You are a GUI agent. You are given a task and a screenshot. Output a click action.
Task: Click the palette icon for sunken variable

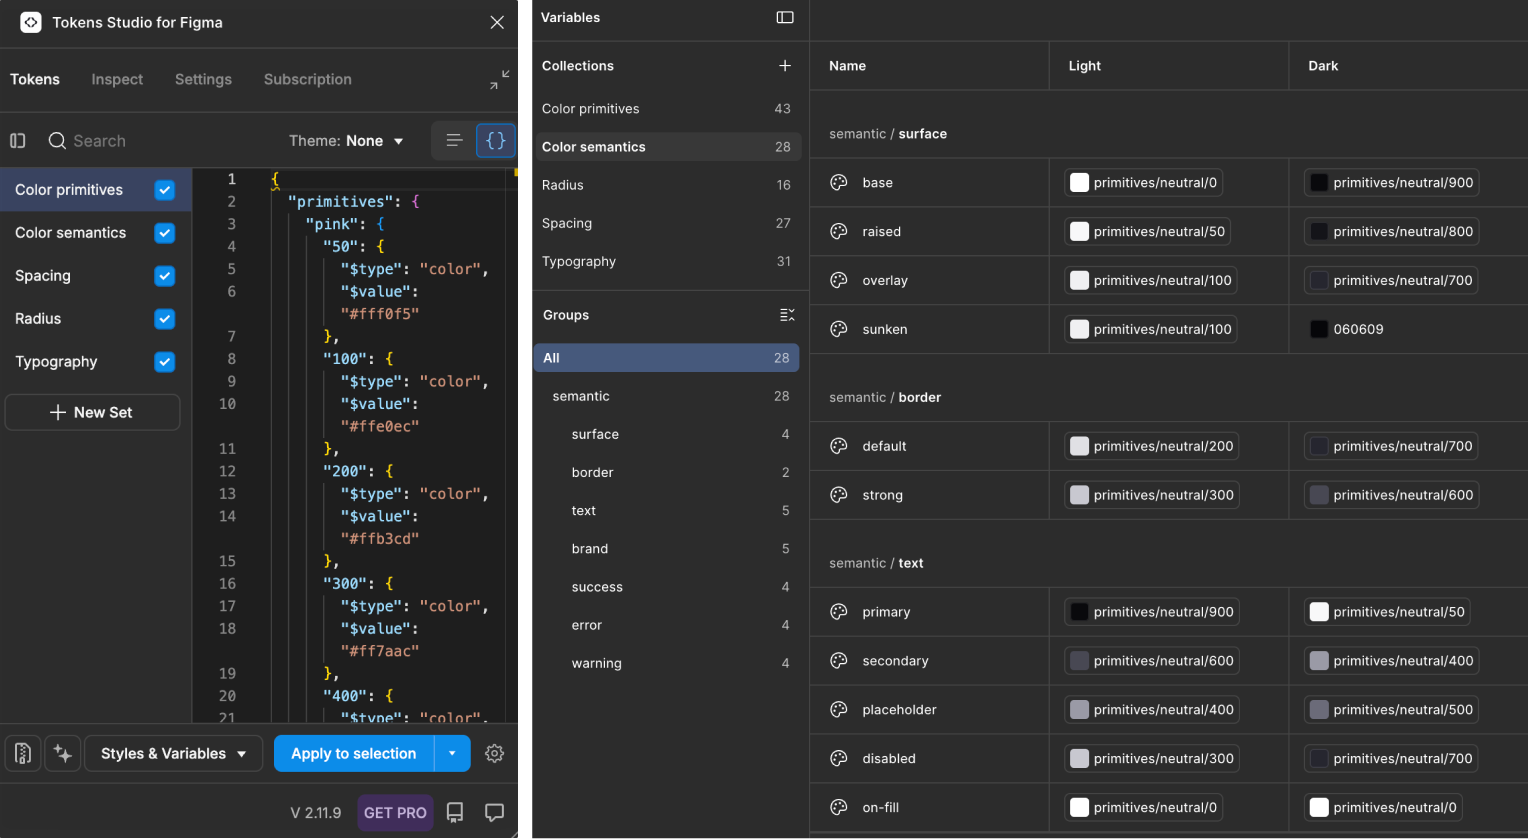[x=839, y=329]
